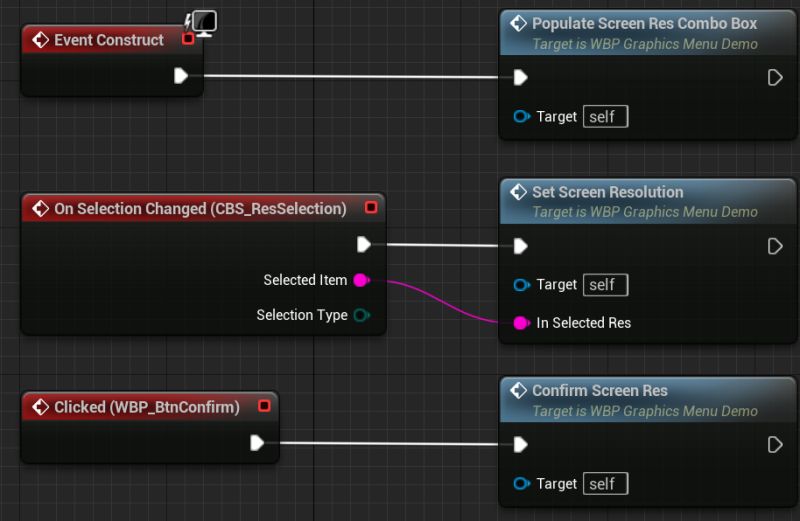Click the Event Construct node's diamond event icon
Viewport: 800px width, 521px height.
coord(40,40)
